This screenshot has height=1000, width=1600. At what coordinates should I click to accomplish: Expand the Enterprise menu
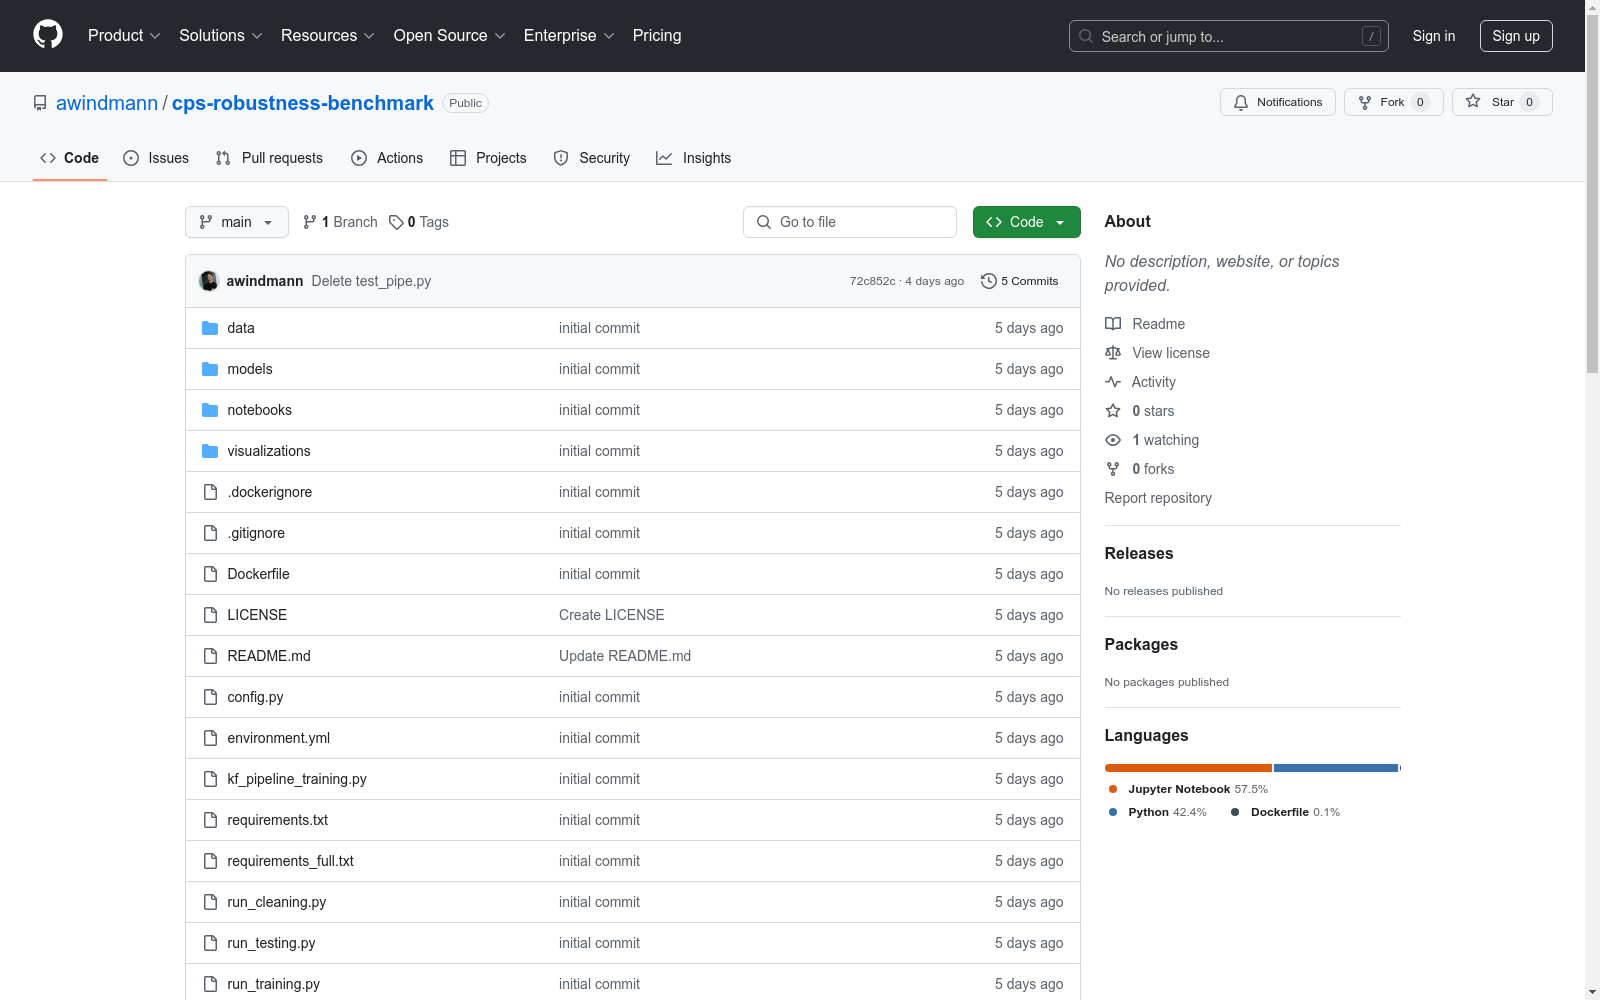point(569,35)
